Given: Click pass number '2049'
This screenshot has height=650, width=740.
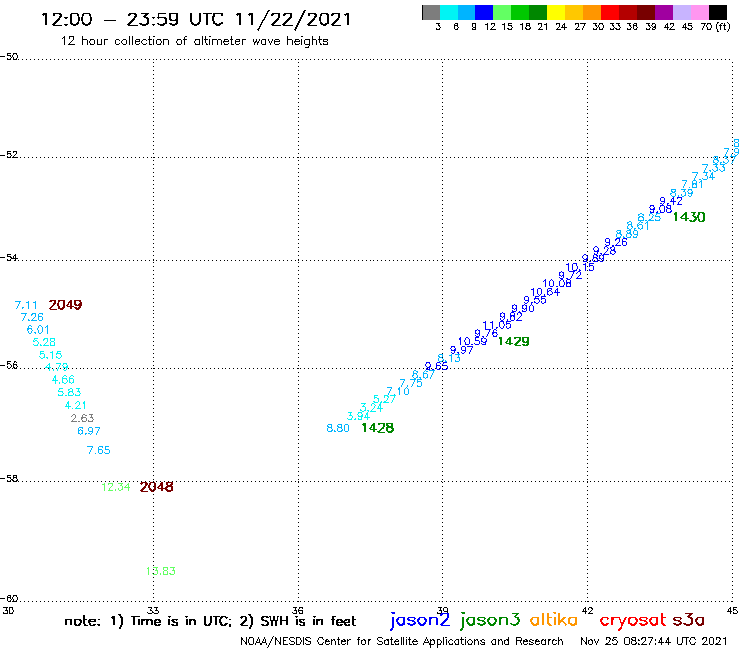Looking at the screenshot, I should click(65, 305).
